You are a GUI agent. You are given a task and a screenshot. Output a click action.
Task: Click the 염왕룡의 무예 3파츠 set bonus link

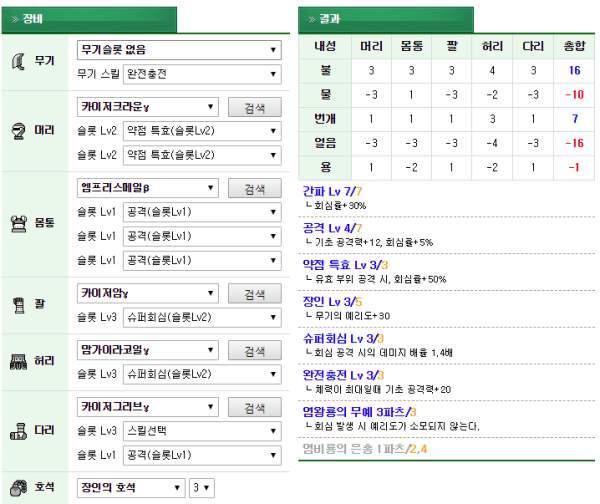tap(359, 412)
